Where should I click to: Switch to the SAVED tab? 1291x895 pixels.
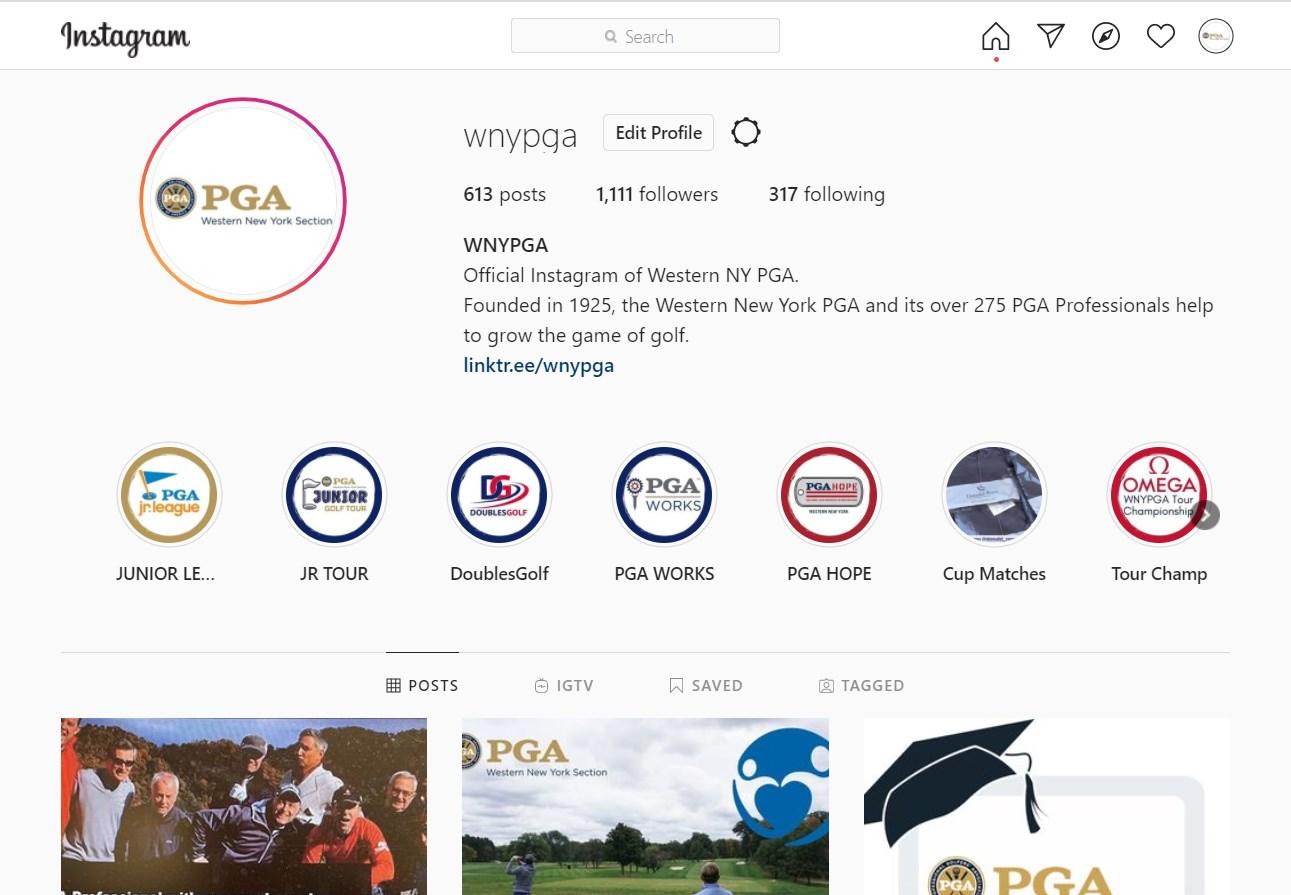click(705, 686)
